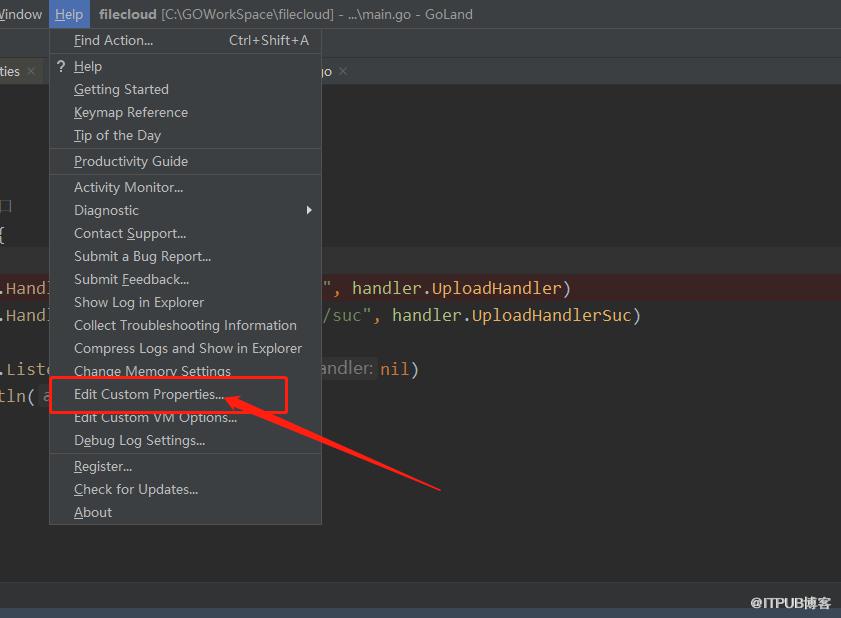841x618 pixels.
Task: Select the Diagnostic menu entry
Action: [186, 210]
